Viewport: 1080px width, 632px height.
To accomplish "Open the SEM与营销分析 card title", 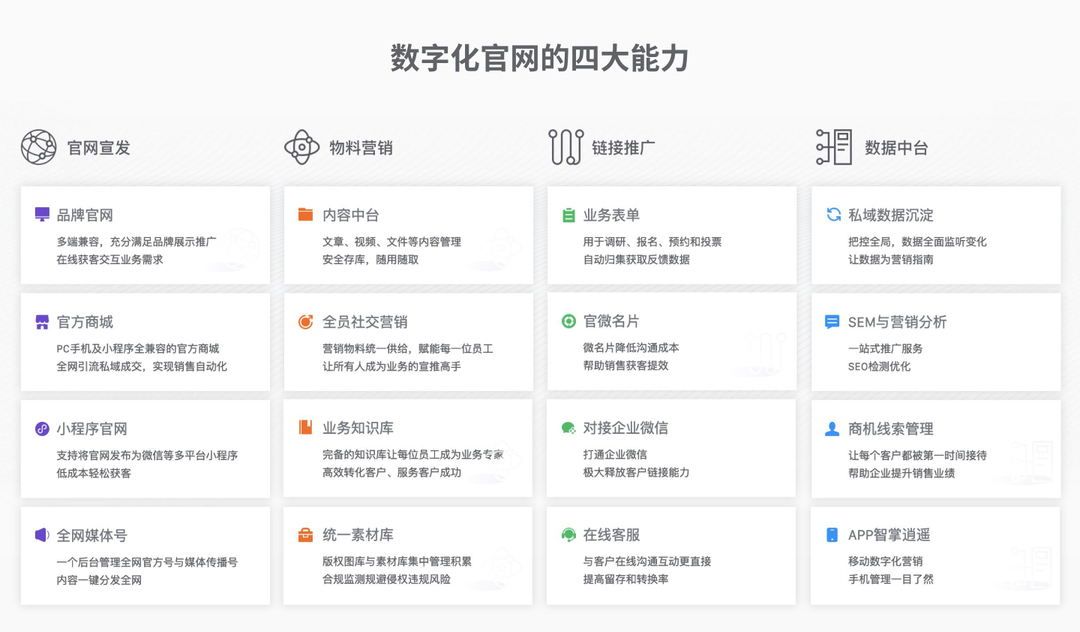I will coord(897,322).
